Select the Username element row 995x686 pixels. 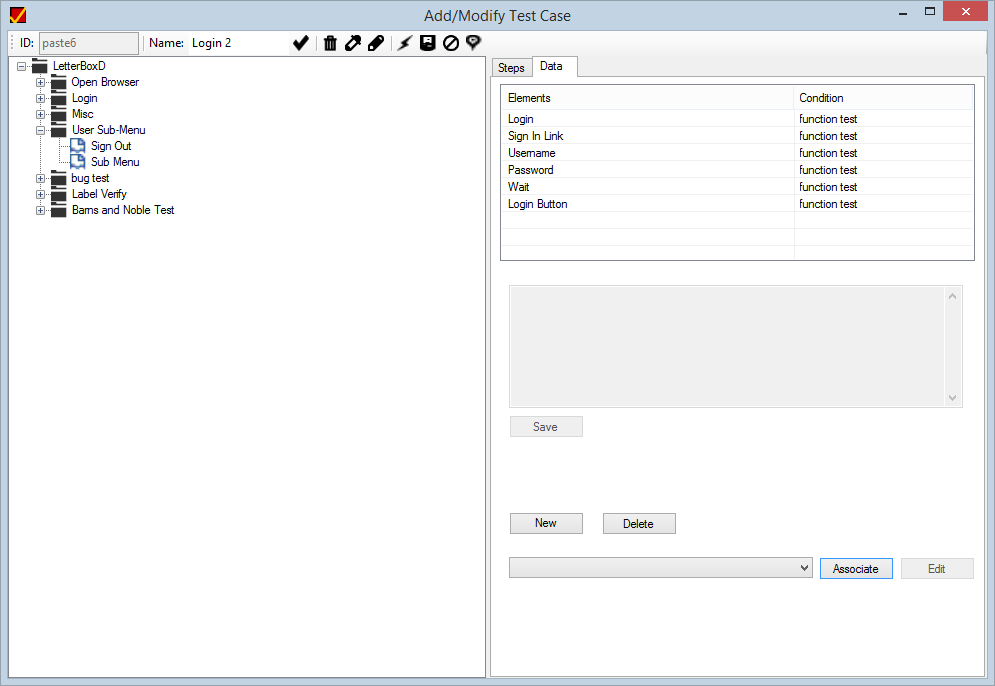(737, 153)
